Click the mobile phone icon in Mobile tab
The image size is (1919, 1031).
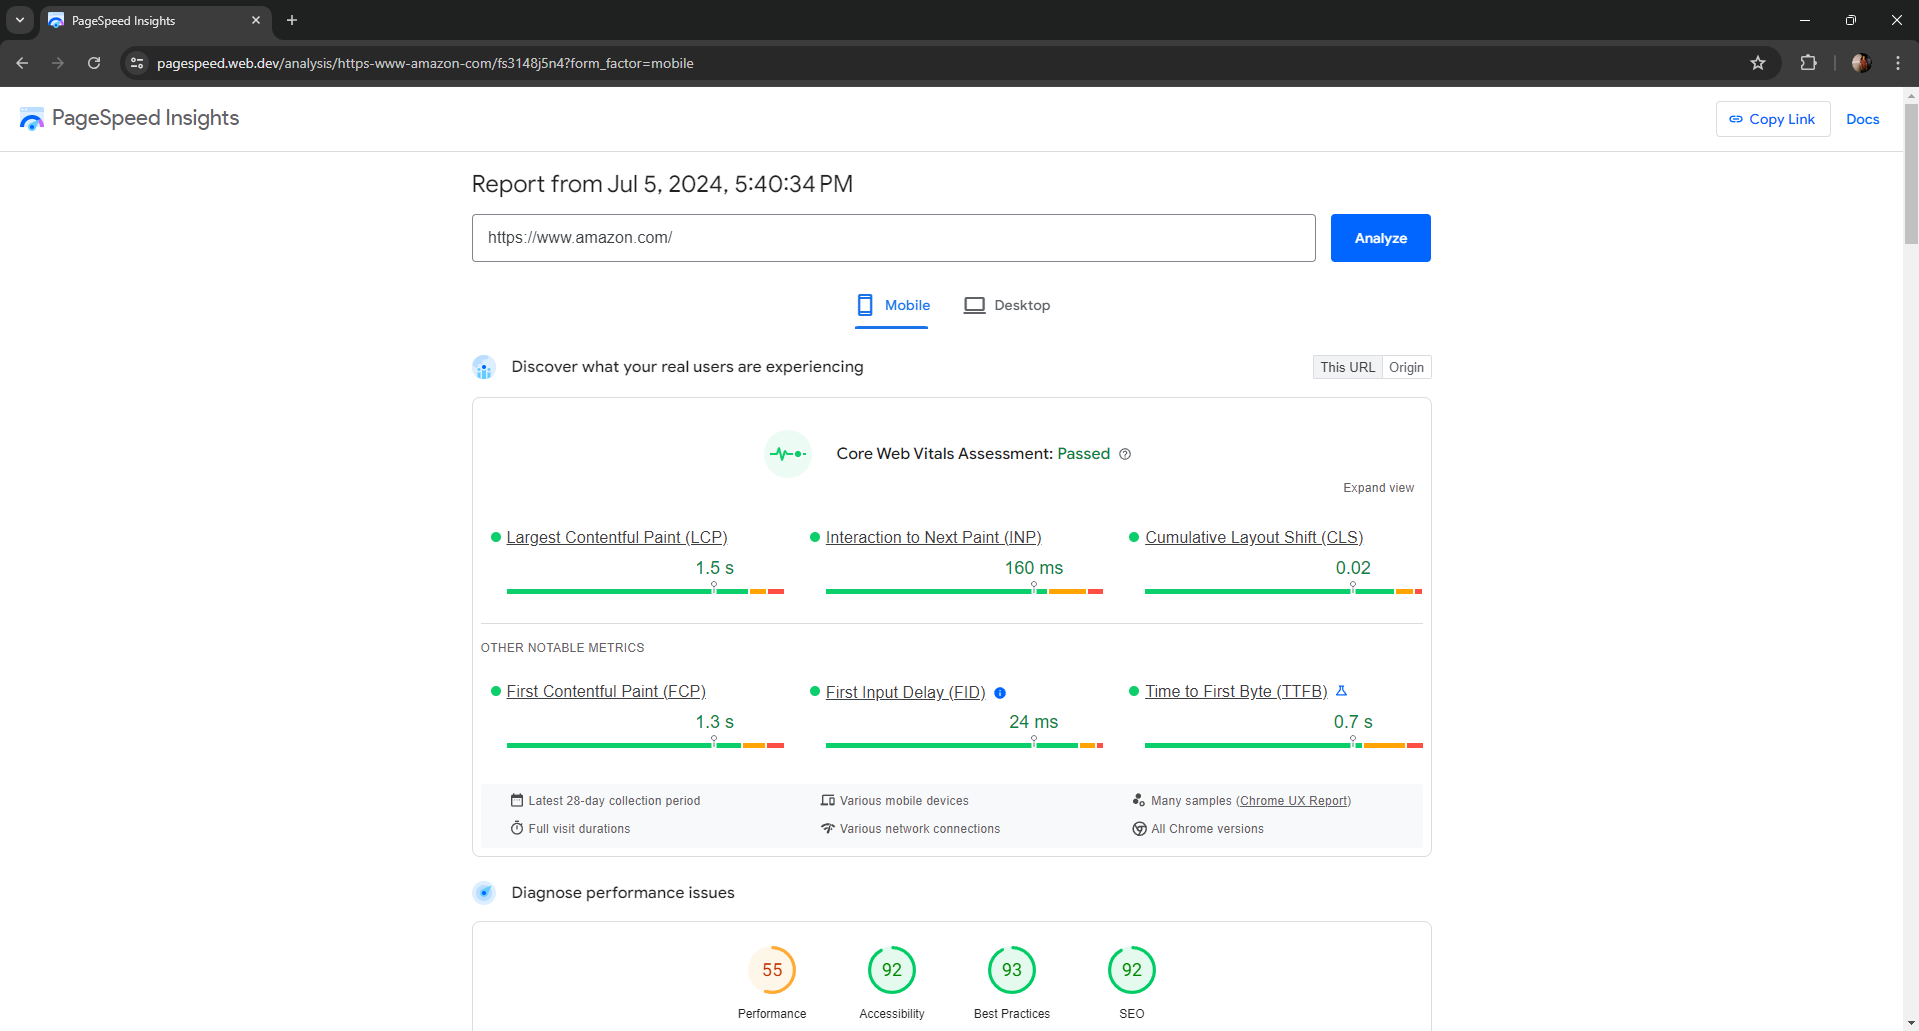click(865, 305)
